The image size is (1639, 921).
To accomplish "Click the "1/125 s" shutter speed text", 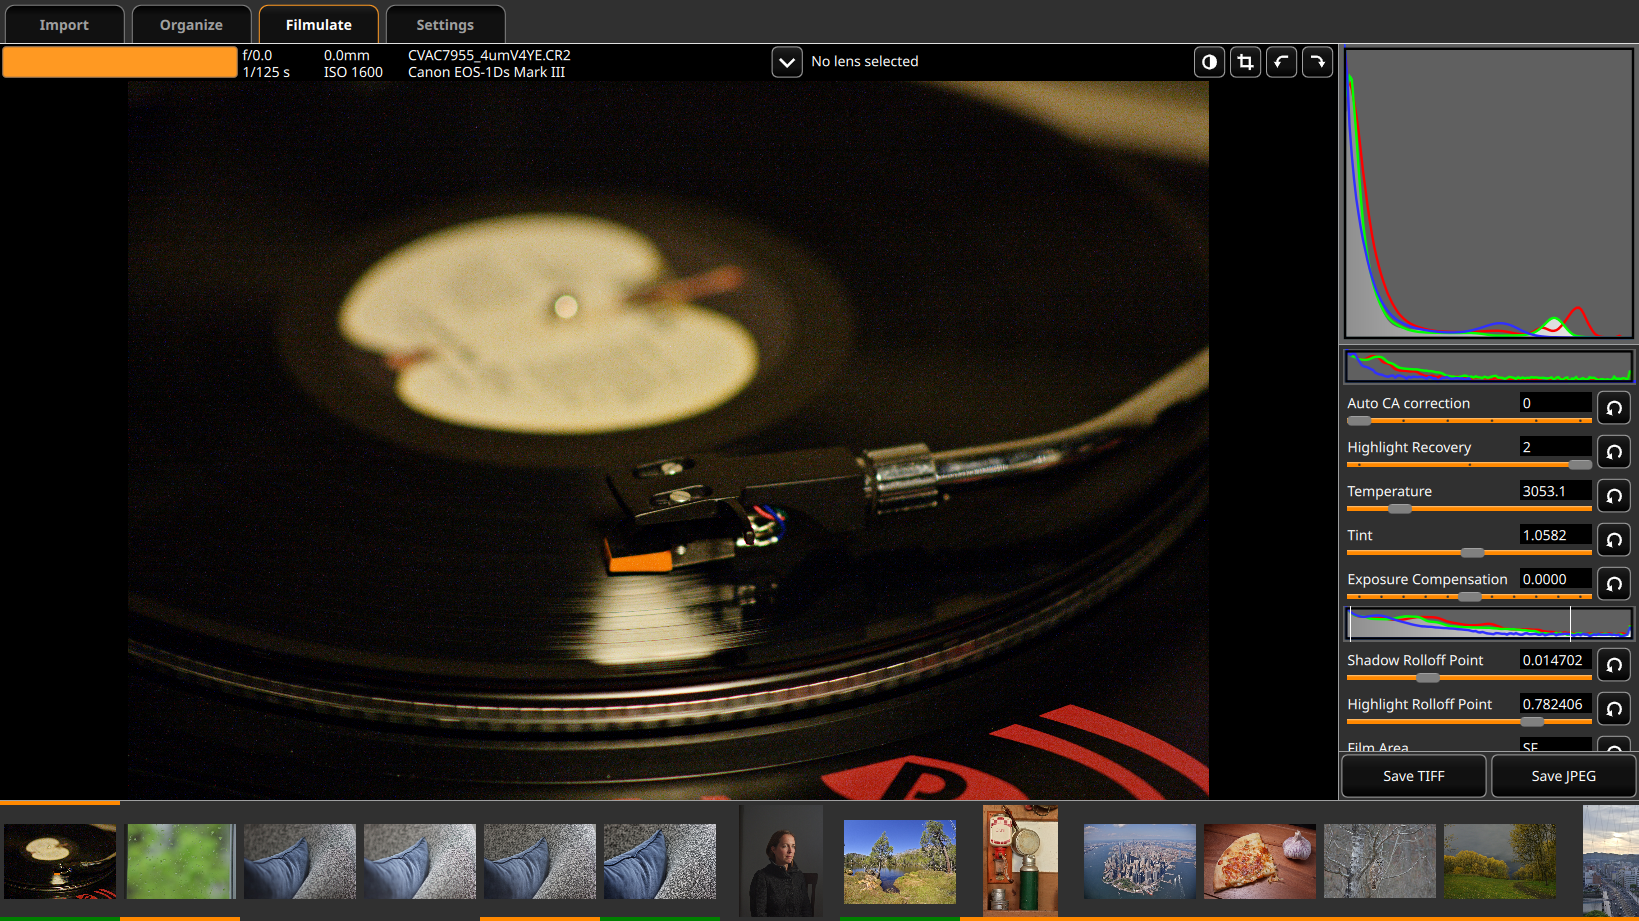I will click(x=266, y=72).
